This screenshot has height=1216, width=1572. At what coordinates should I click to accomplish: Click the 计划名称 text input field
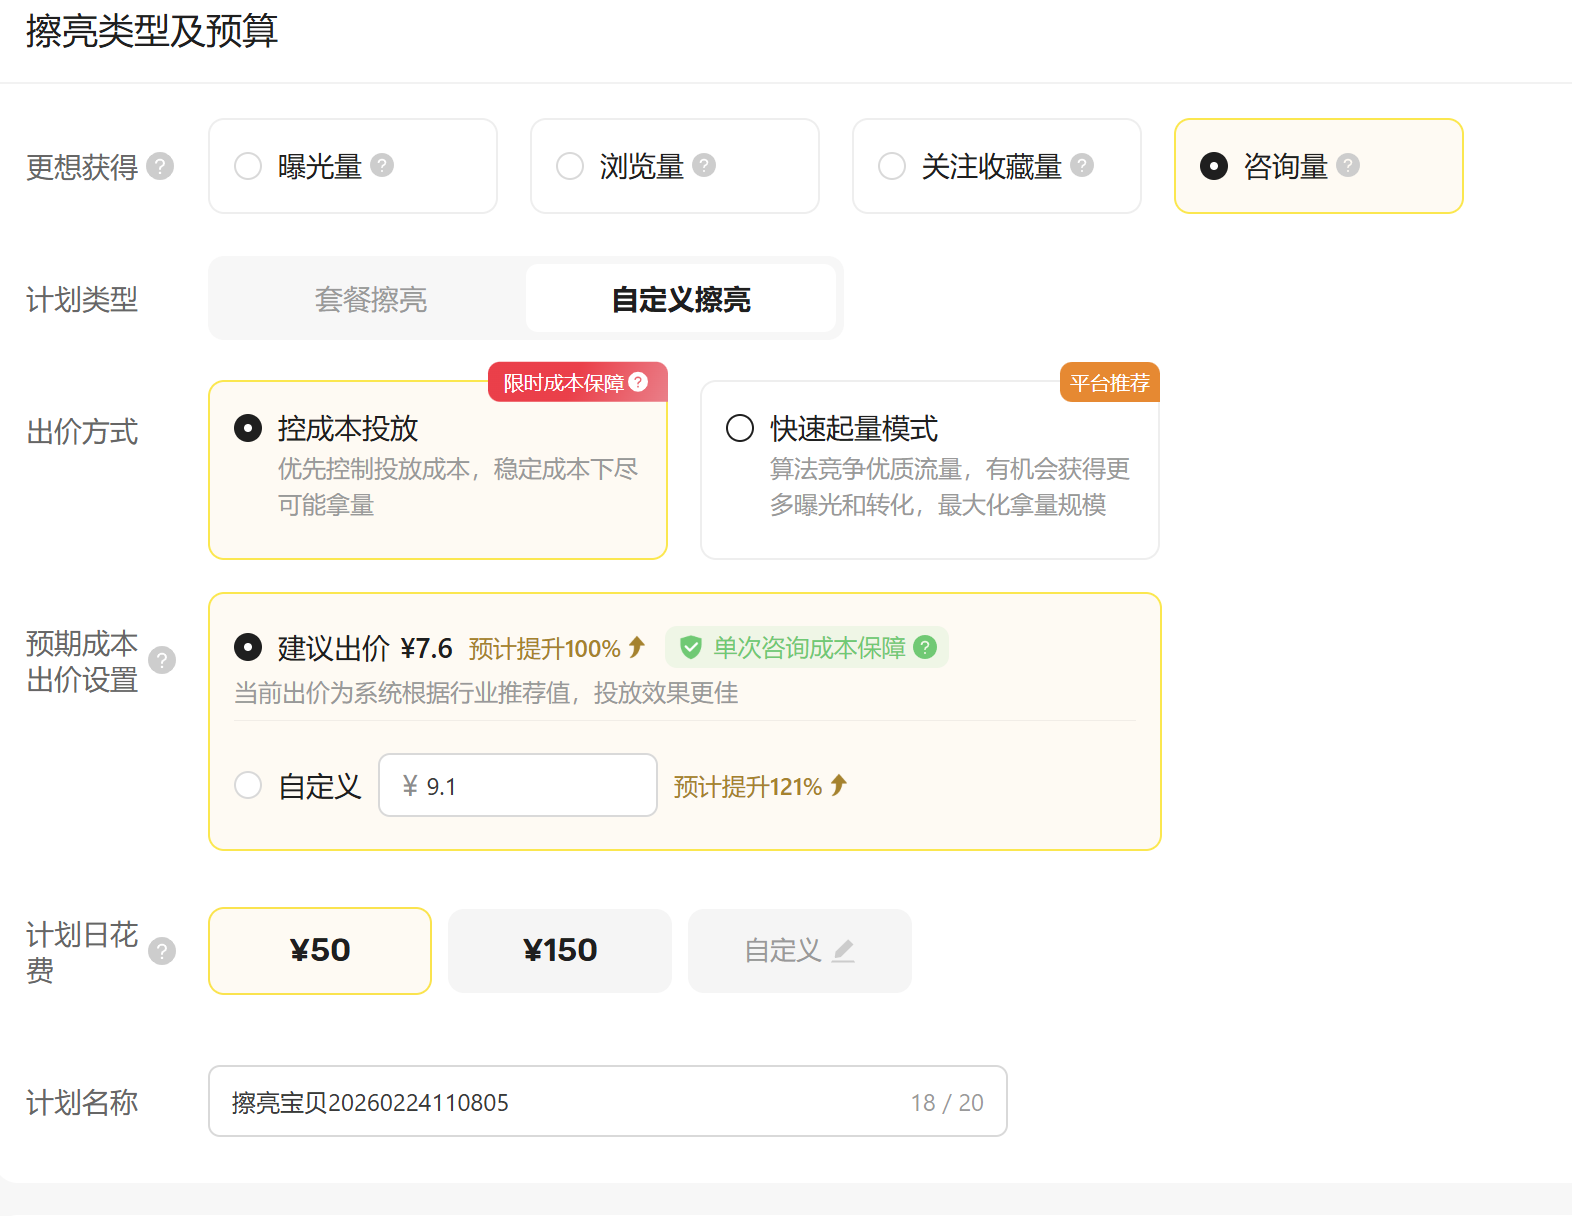pos(560,1102)
